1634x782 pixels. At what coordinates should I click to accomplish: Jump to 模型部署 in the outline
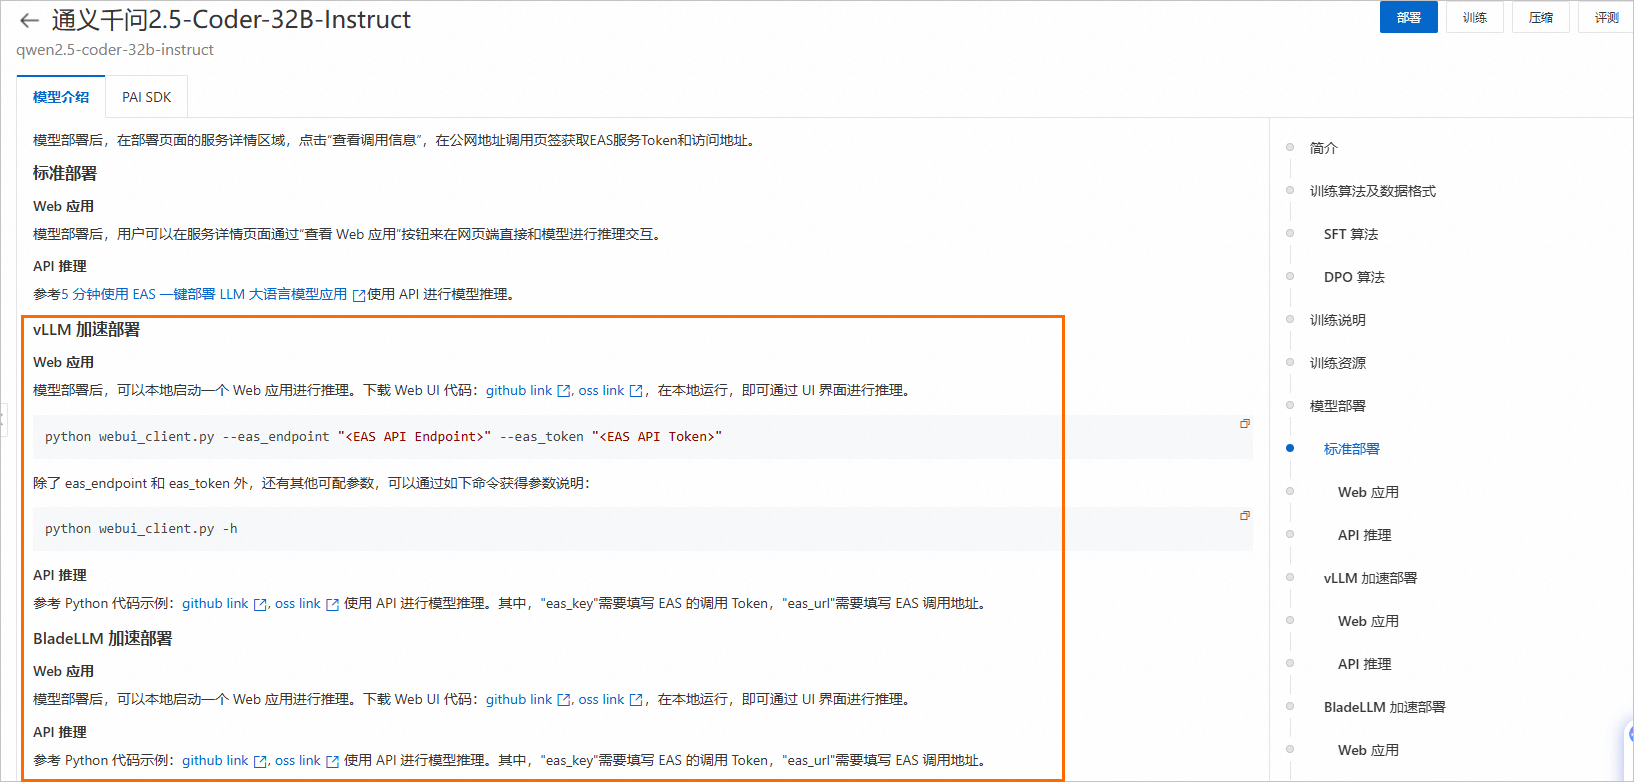(1337, 406)
